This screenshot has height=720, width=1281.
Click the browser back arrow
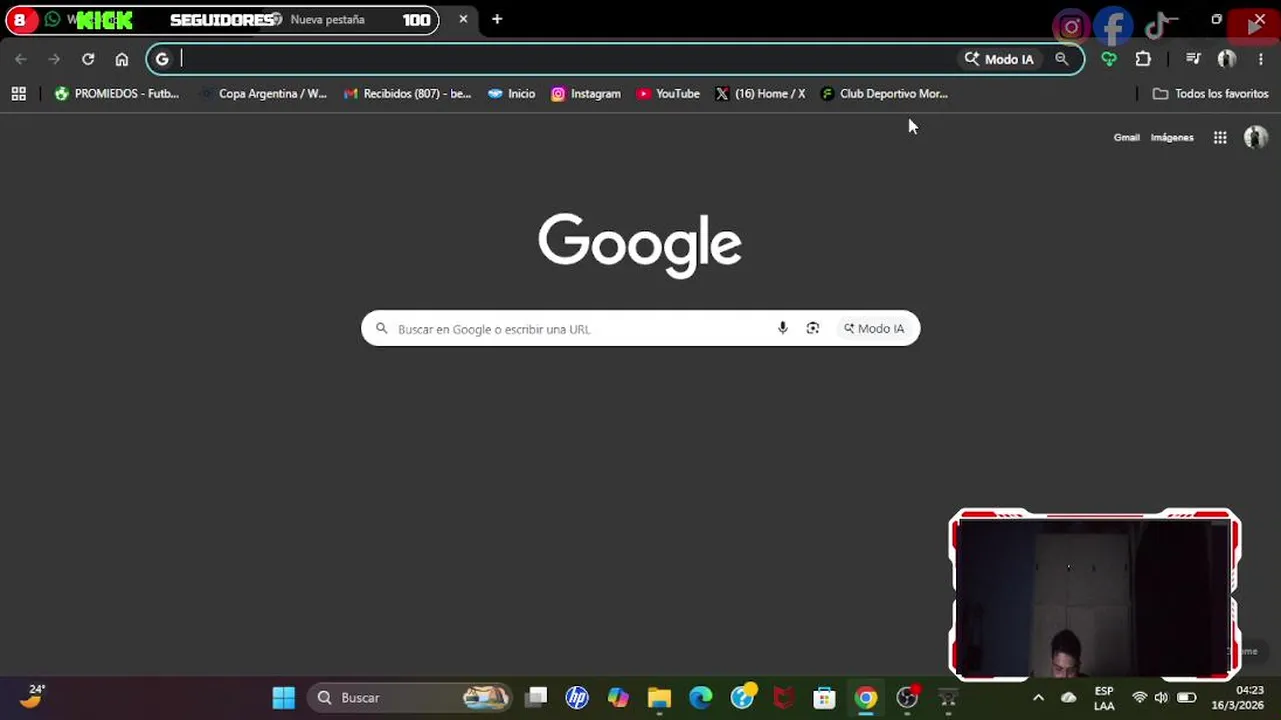click(x=21, y=59)
